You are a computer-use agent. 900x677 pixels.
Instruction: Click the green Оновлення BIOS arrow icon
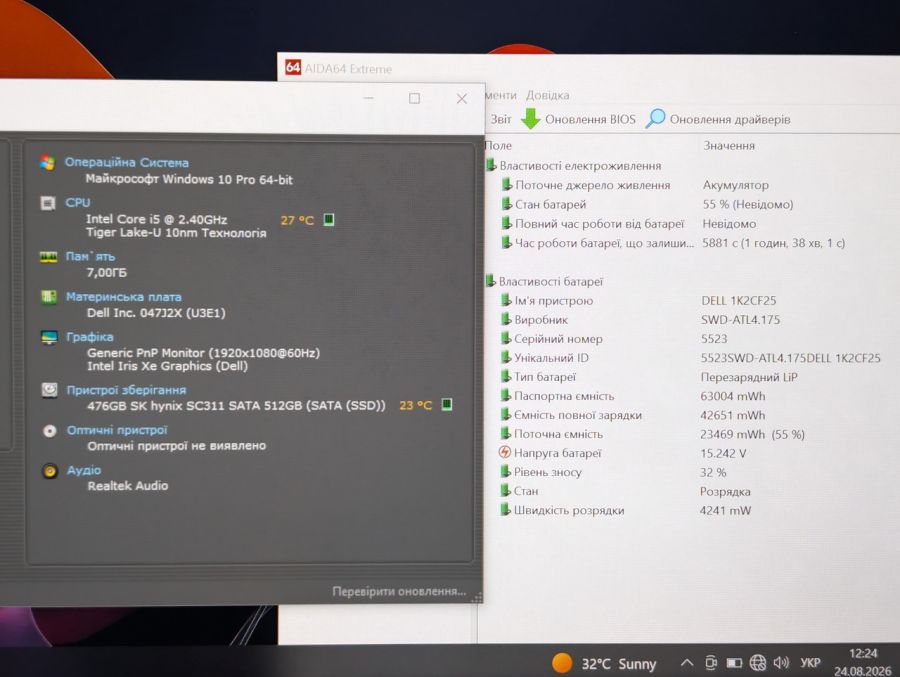pyautogui.click(x=530, y=119)
